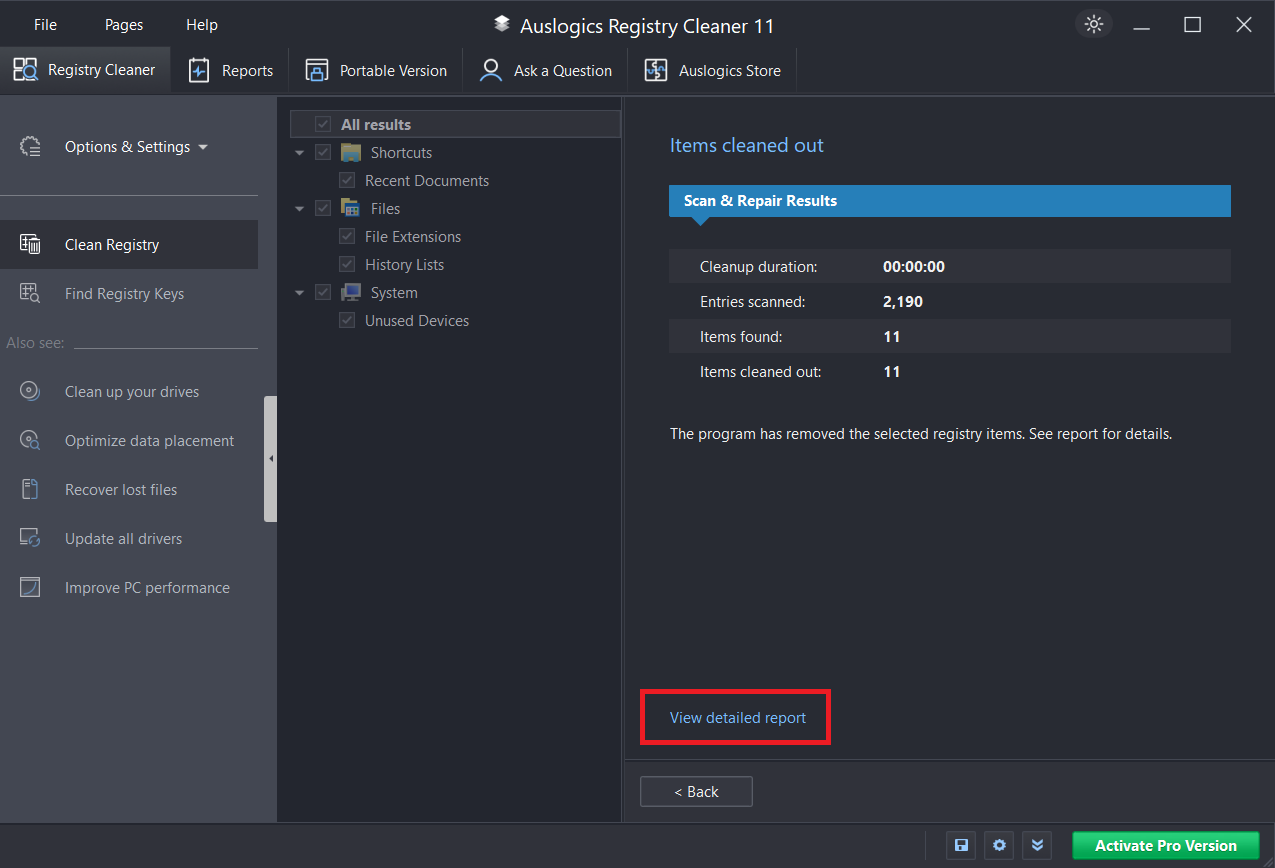Toggle the All results checkbox
Screen dimensions: 1275x868
[x=323, y=125]
